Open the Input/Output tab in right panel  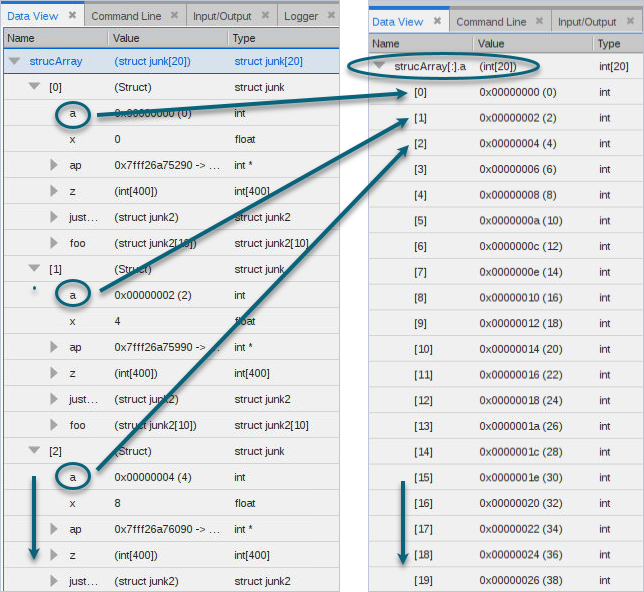click(586, 22)
